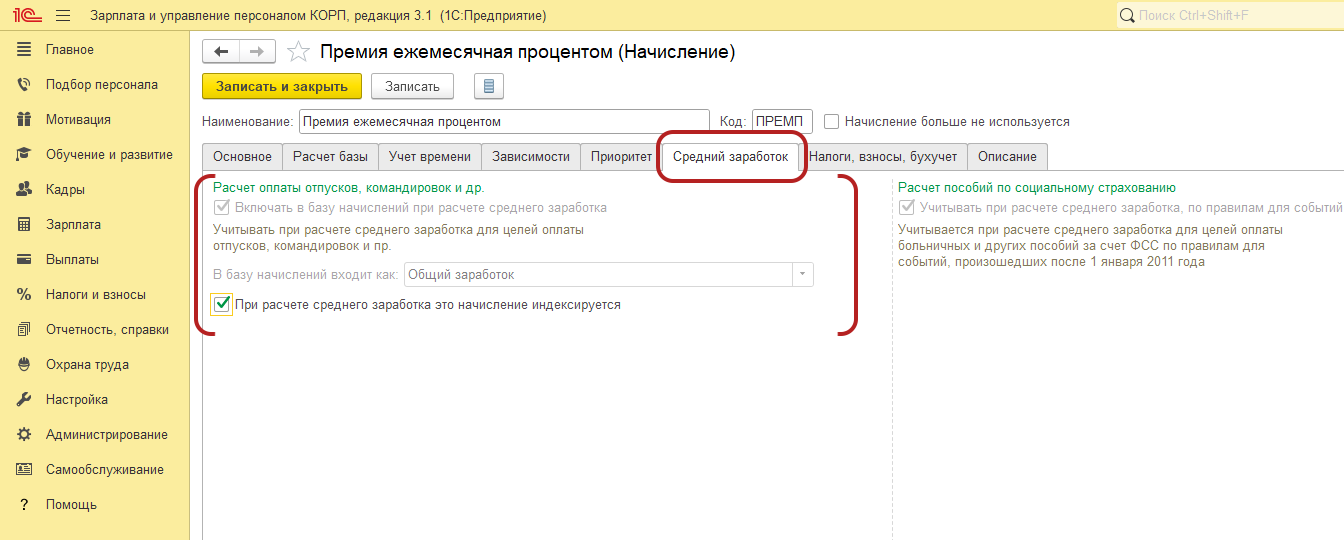Open the hamburger main menu icon
The width and height of the screenshot is (1344, 540).
point(63,16)
